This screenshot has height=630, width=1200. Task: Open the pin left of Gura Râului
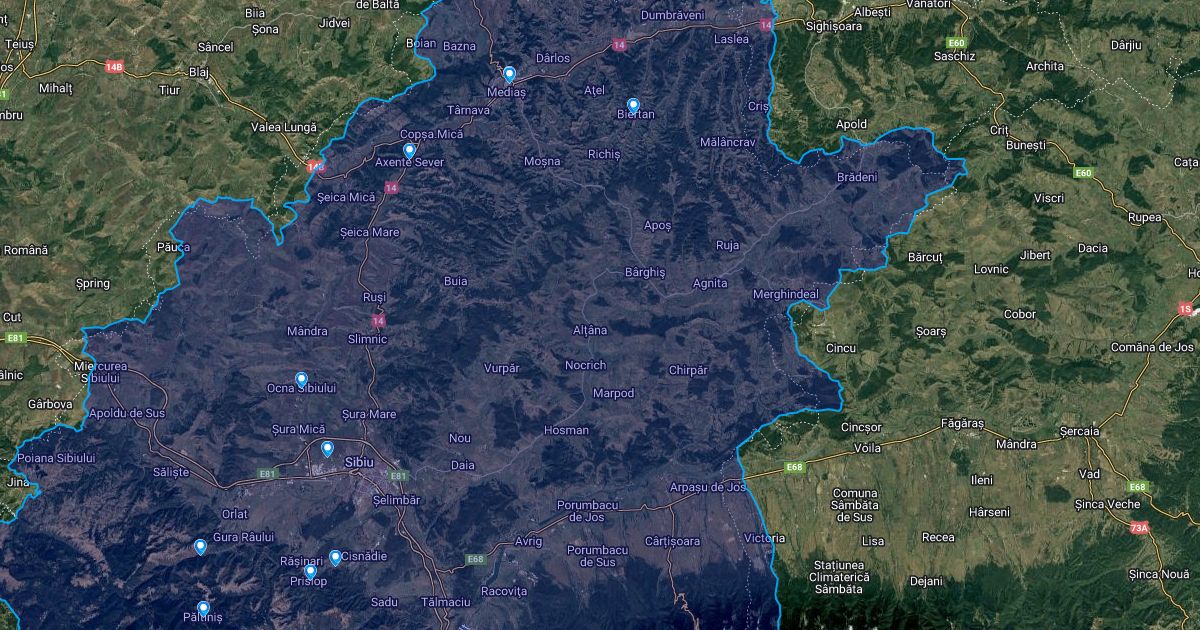click(200, 546)
